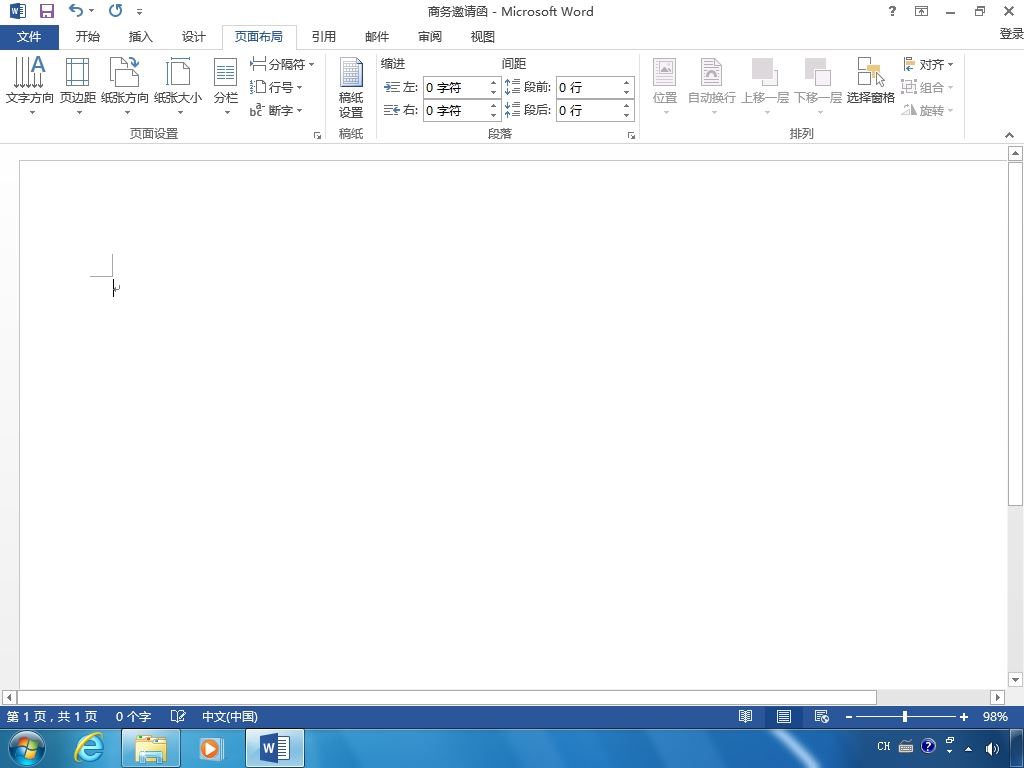The width and height of the screenshot is (1024, 768).
Task: Click the Word taskbar button
Action: coord(275,748)
